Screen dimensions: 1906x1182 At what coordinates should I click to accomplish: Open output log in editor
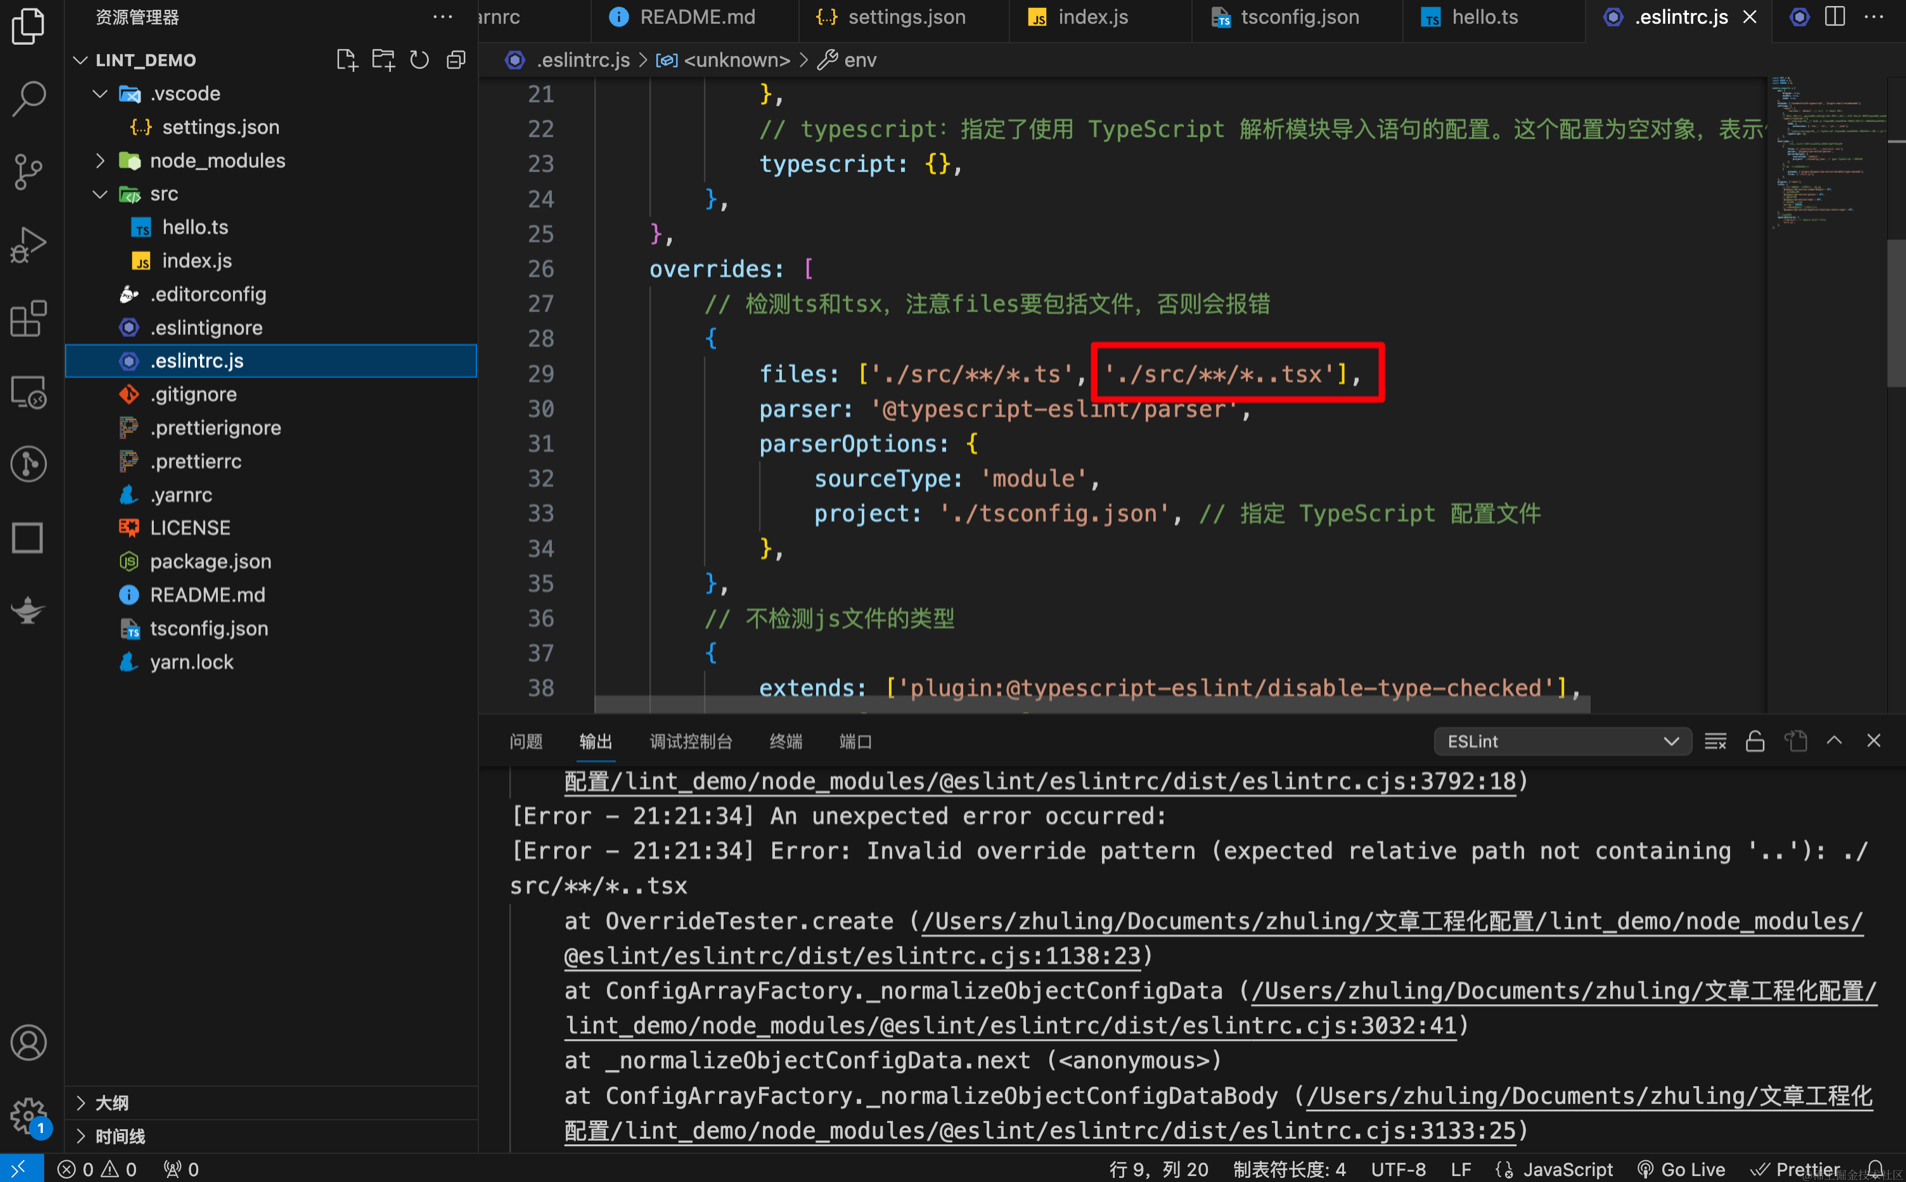pos(1796,741)
